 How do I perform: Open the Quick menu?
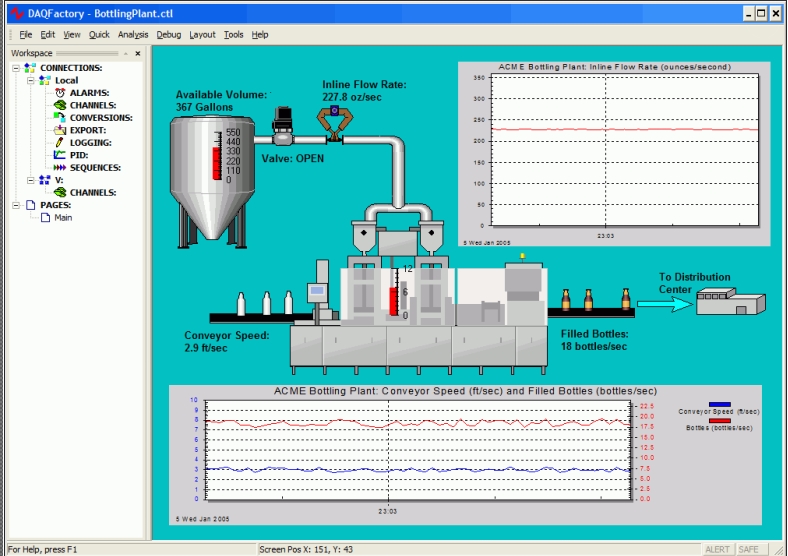click(99, 34)
